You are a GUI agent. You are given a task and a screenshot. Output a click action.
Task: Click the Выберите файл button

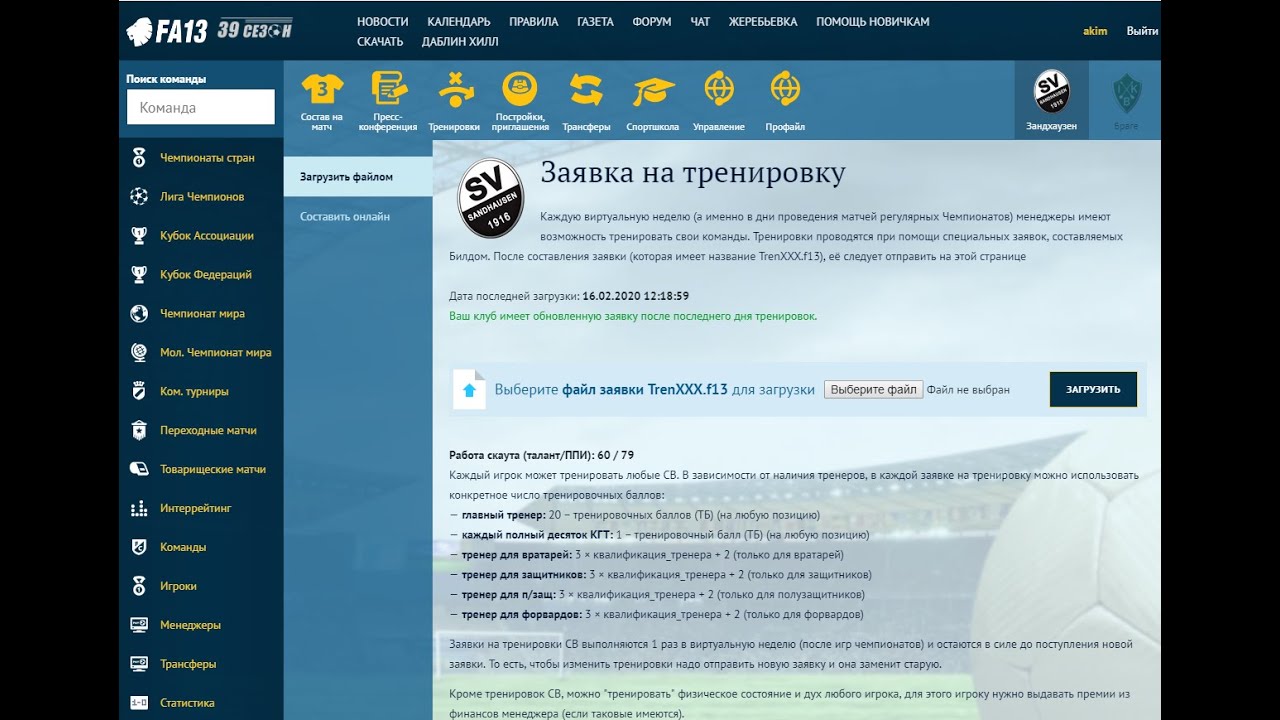pos(874,390)
